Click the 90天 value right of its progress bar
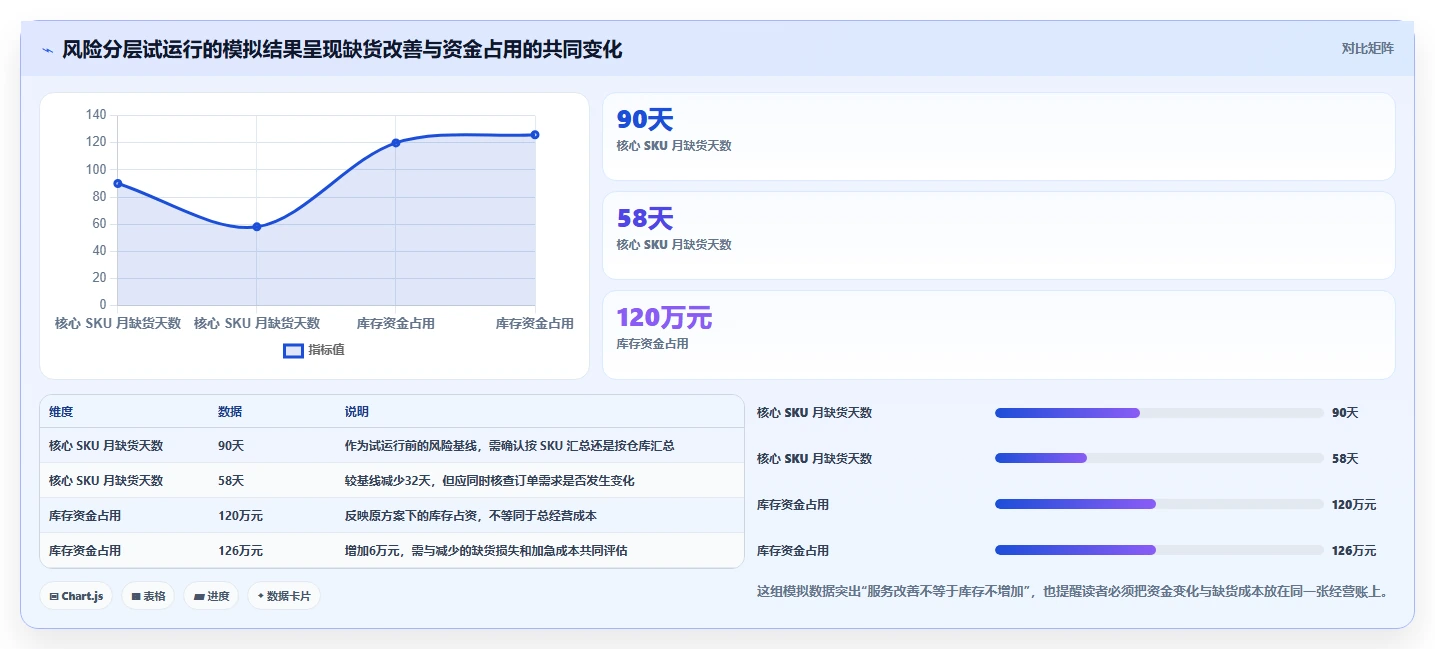1435x649 pixels. [1345, 413]
